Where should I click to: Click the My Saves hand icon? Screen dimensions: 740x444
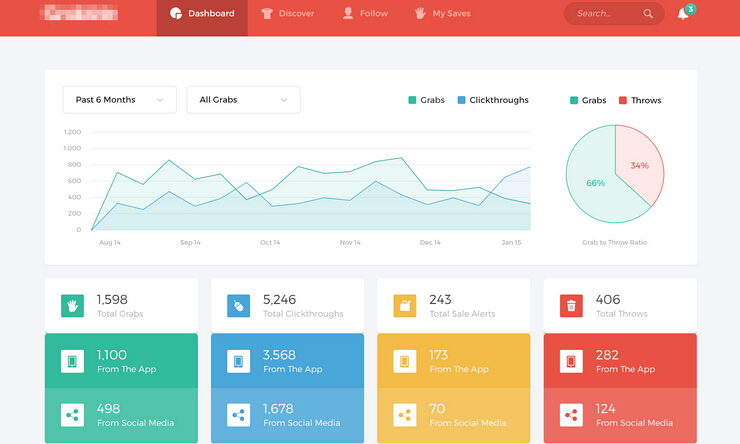coord(420,13)
